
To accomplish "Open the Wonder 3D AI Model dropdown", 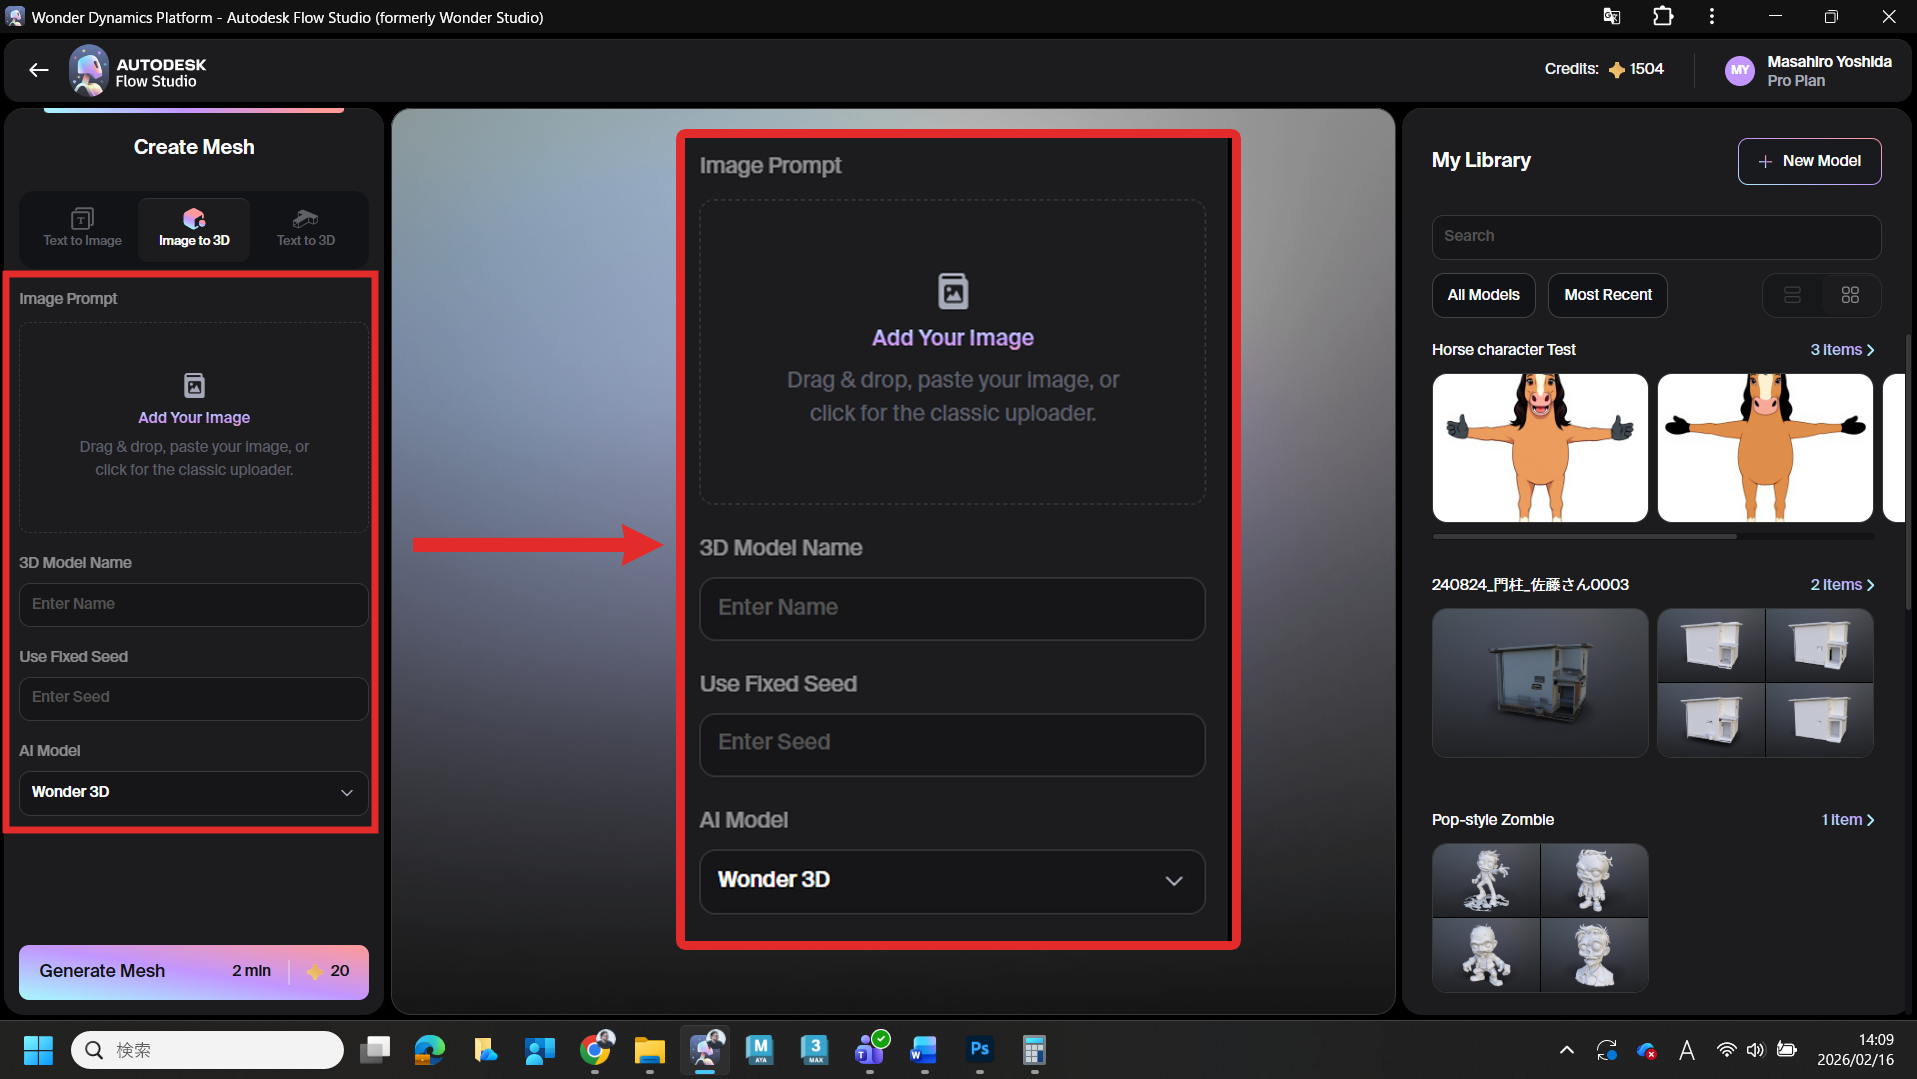I will pos(194,792).
